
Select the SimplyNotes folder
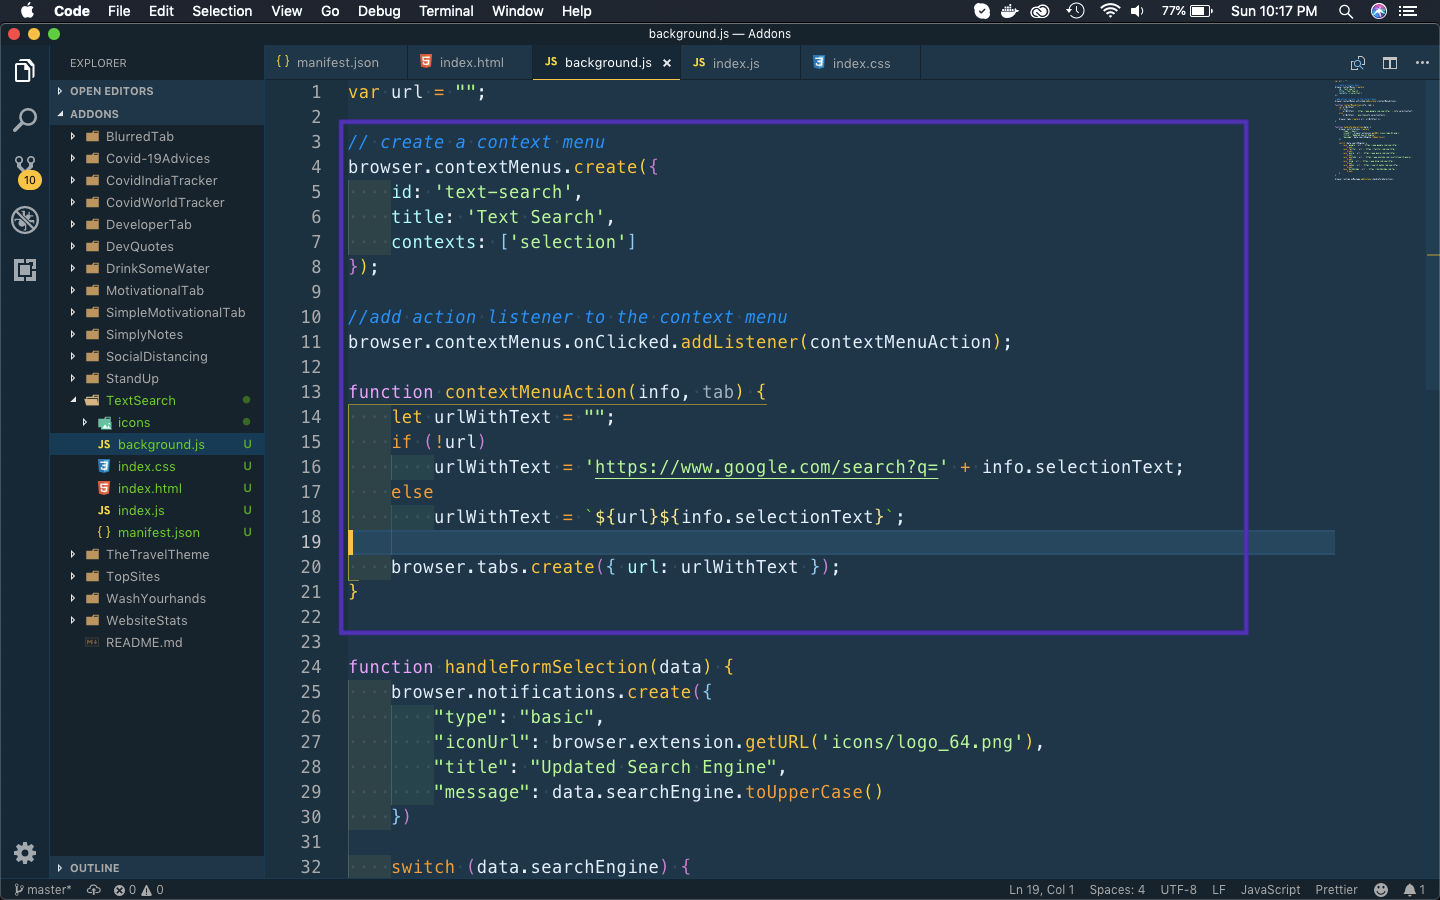tap(157, 334)
